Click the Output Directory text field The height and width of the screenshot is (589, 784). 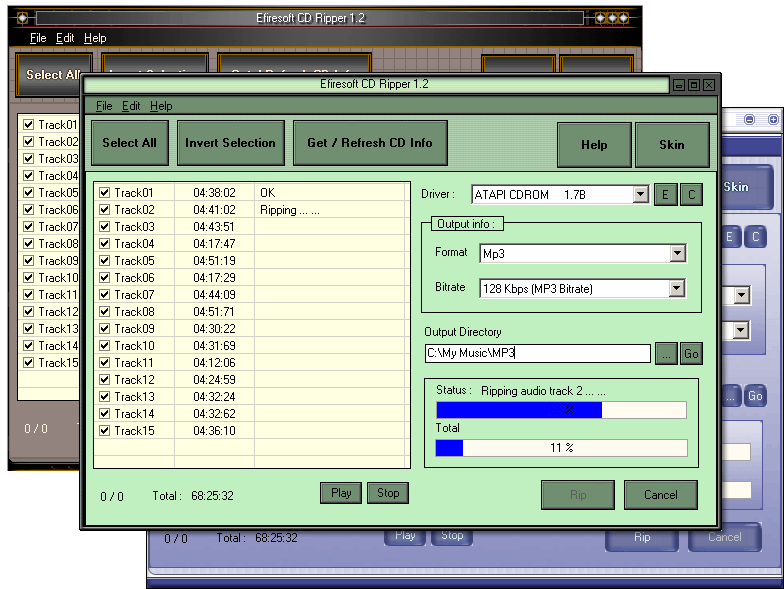pos(538,354)
